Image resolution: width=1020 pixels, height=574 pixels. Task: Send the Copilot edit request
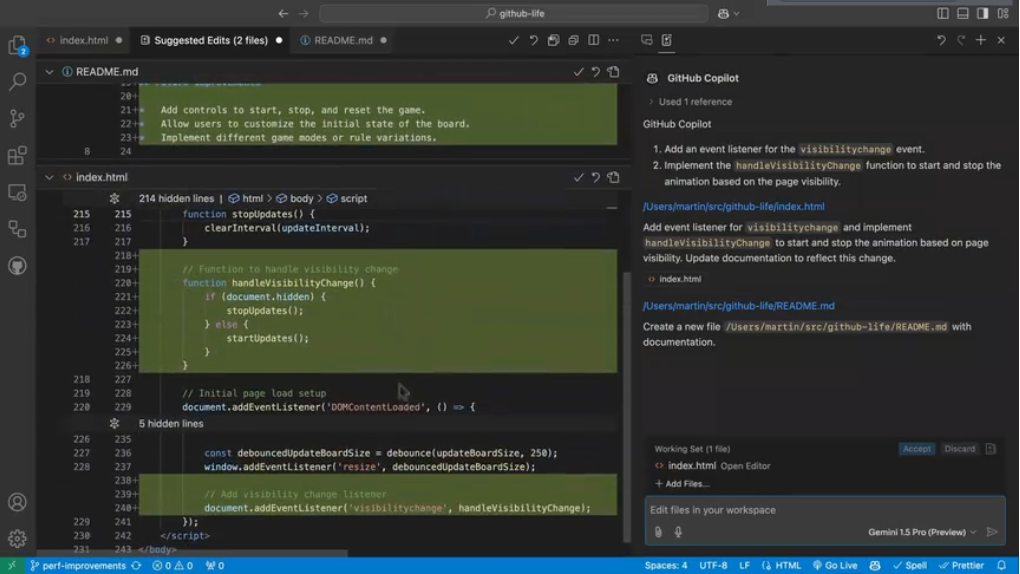point(992,532)
